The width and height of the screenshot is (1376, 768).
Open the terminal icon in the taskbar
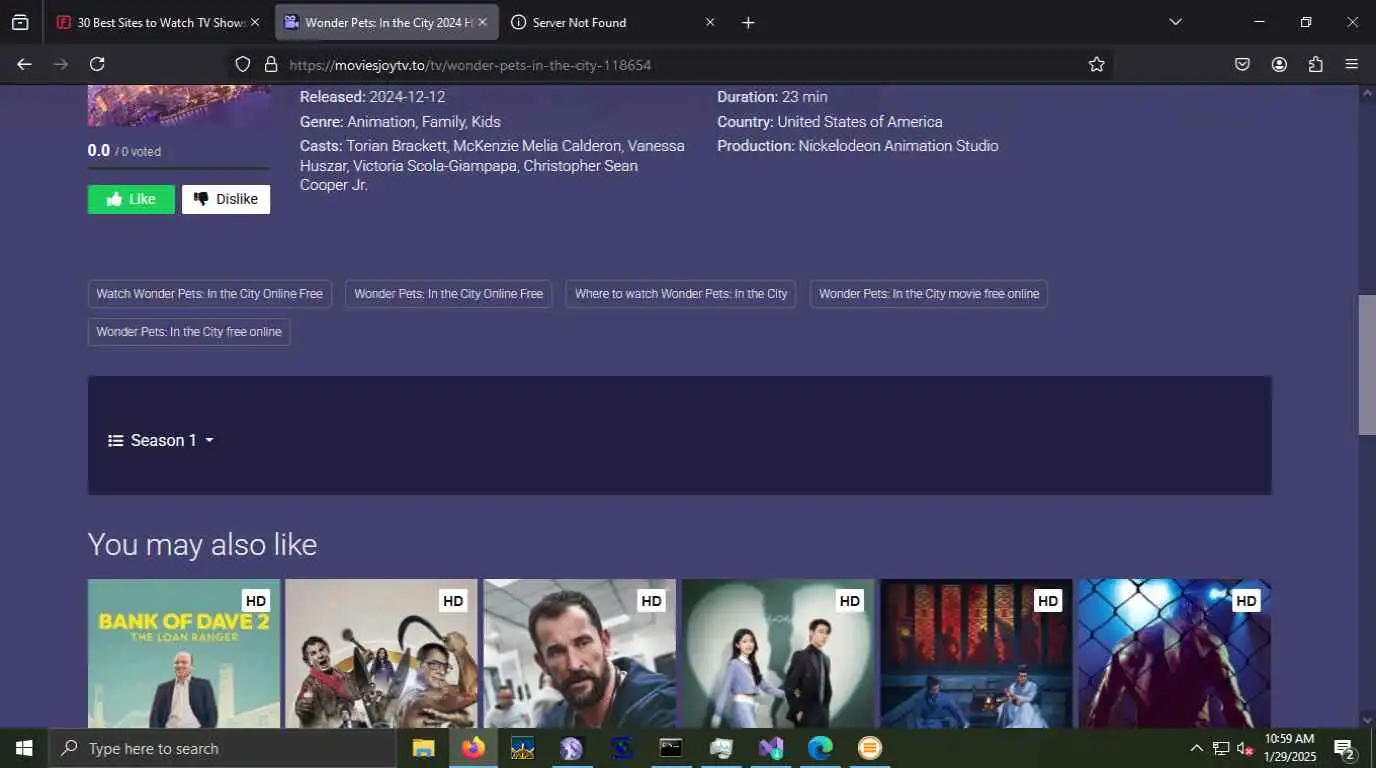tap(671, 748)
